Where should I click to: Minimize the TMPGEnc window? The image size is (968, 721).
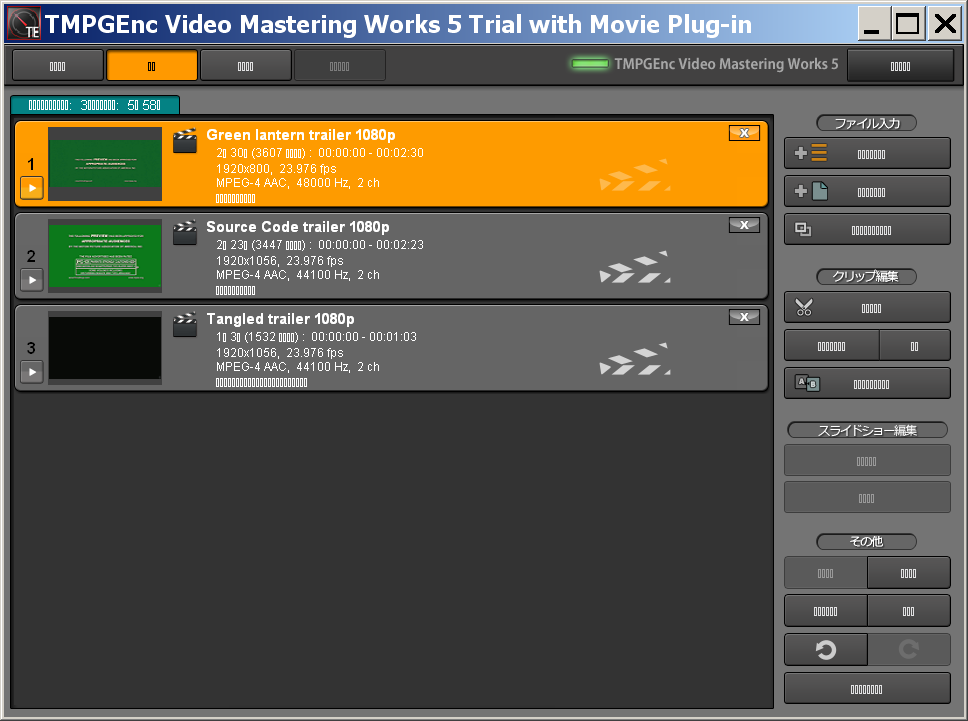(x=874, y=24)
